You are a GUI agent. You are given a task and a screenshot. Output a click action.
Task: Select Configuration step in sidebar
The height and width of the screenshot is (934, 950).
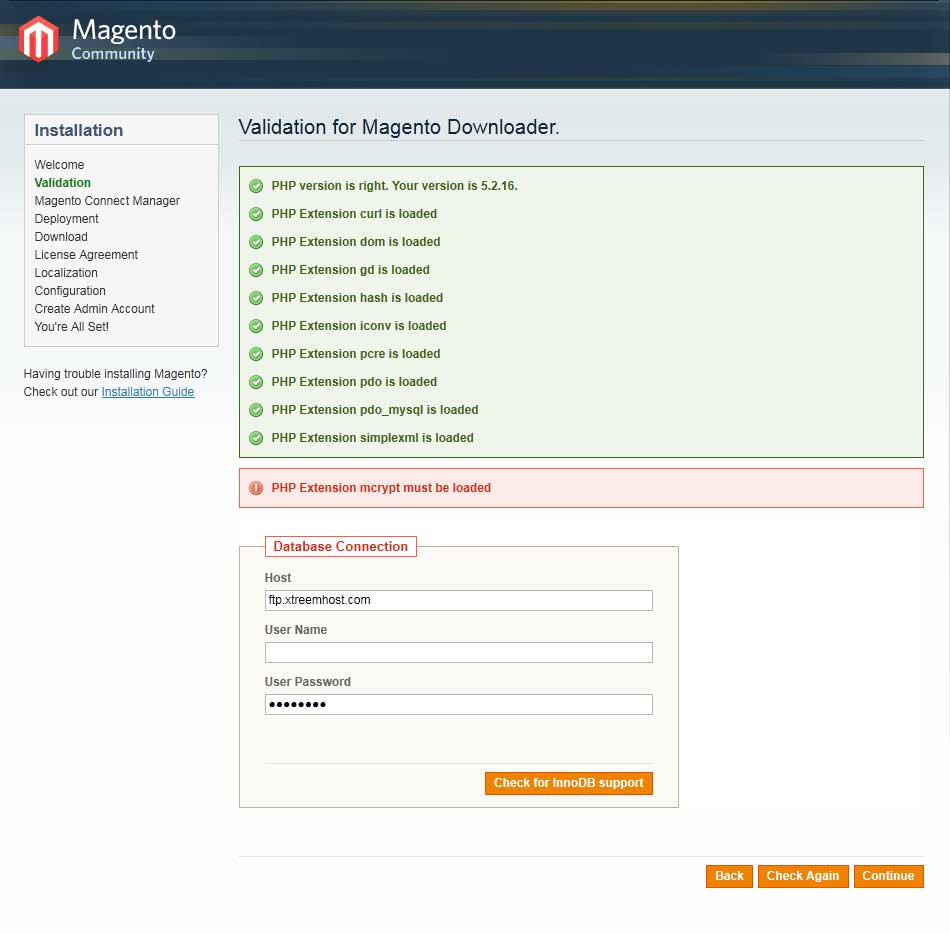pos(70,291)
